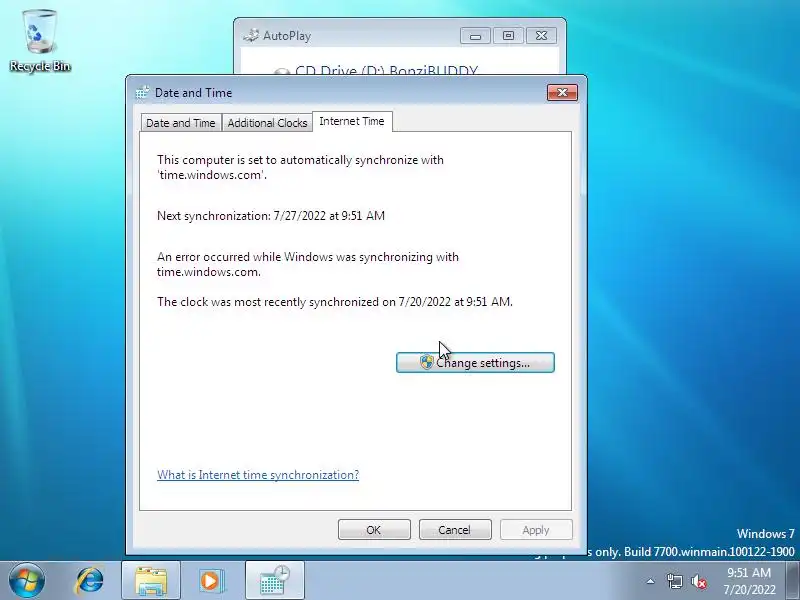Click the AutoPlay window title icon

click(x=251, y=36)
